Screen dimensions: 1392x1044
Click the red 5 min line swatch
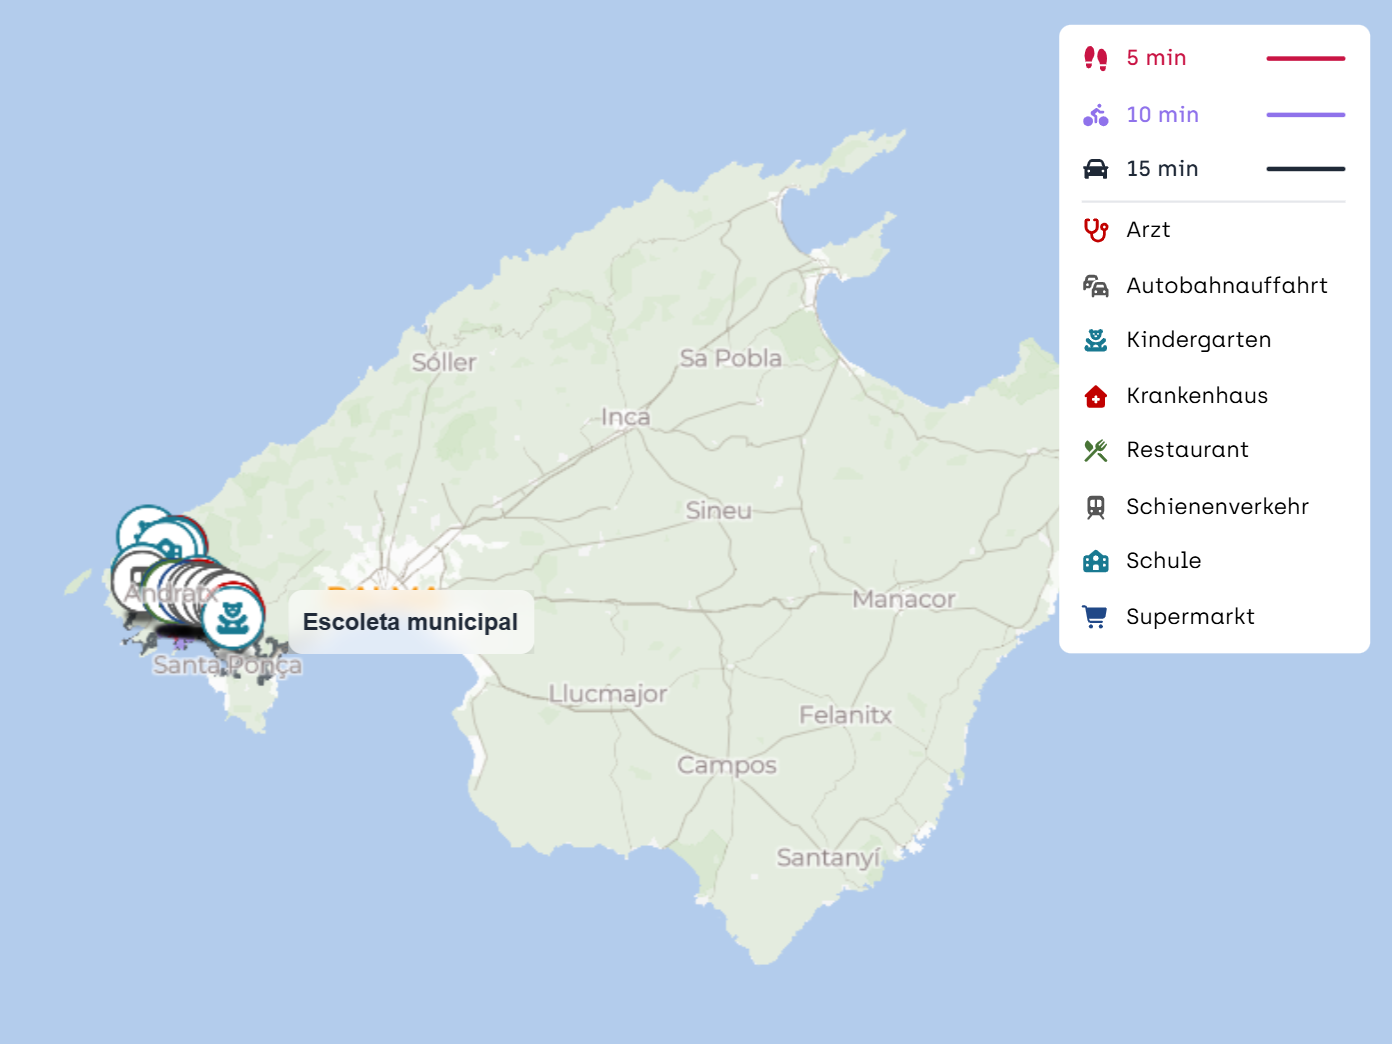[x=1305, y=58]
